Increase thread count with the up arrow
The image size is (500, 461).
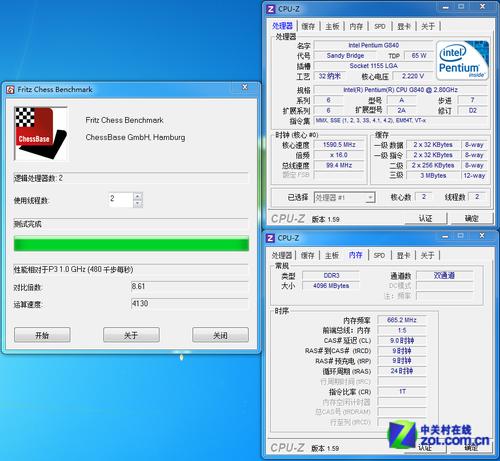click(x=138, y=196)
